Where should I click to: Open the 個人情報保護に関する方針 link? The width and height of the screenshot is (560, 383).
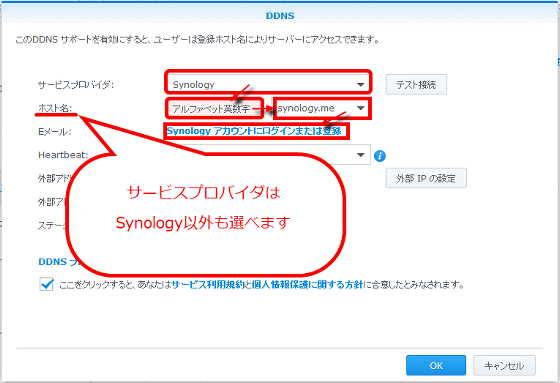[x=308, y=285]
